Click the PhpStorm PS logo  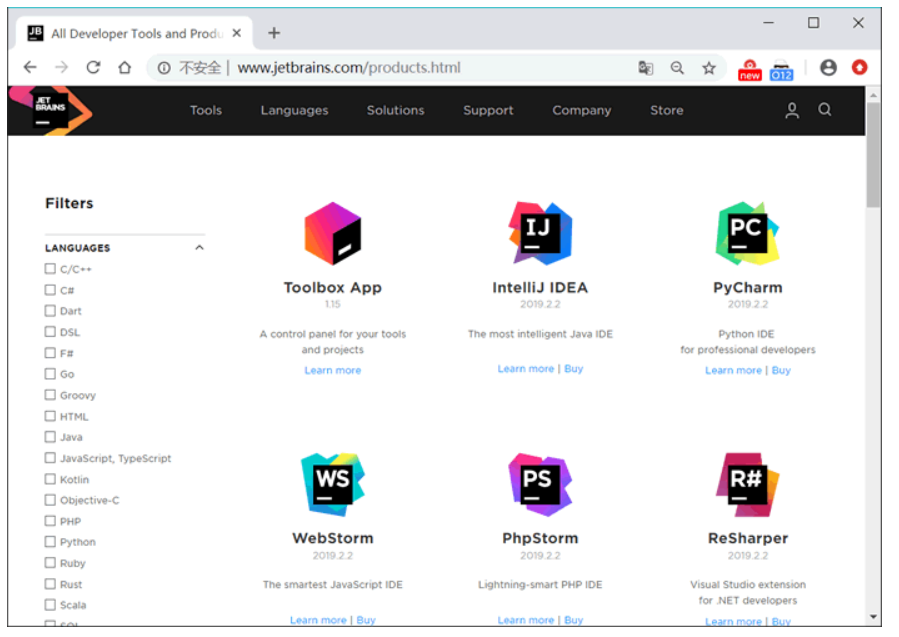(x=540, y=484)
